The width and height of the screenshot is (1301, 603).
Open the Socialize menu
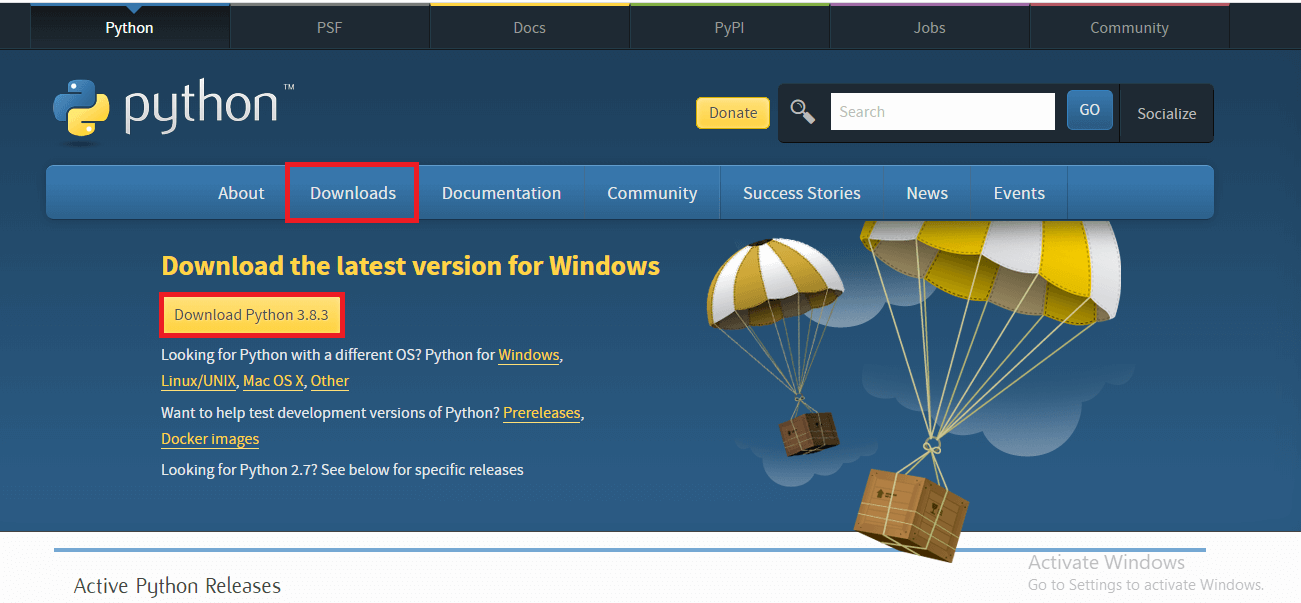pos(1167,114)
